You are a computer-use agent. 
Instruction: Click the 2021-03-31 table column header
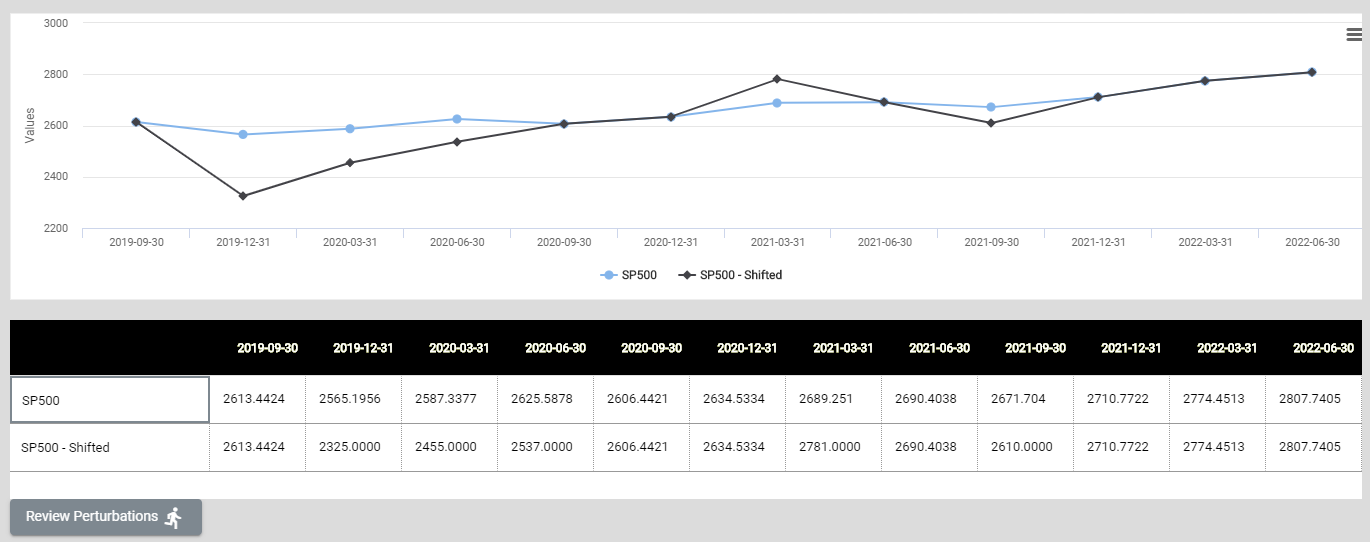pyautogui.click(x=843, y=348)
